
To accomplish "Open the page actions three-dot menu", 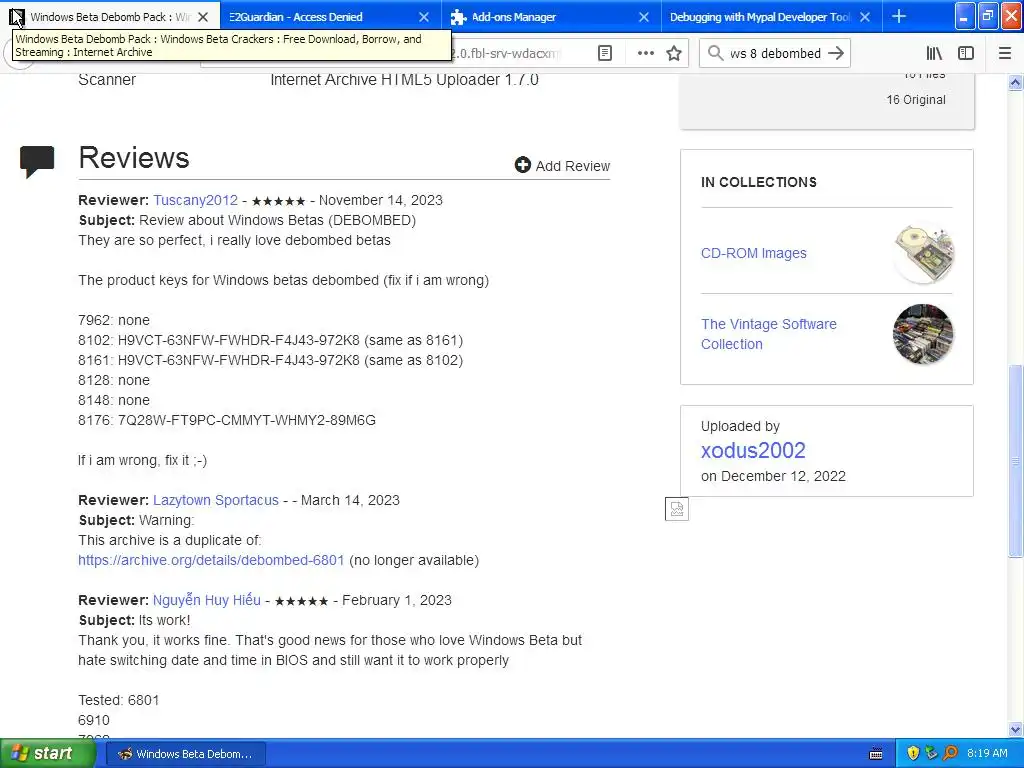I will click(645, 53).
